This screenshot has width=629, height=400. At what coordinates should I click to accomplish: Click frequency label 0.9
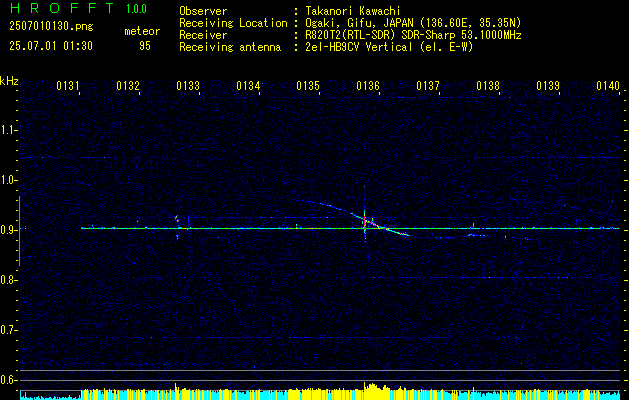(9, 230)
